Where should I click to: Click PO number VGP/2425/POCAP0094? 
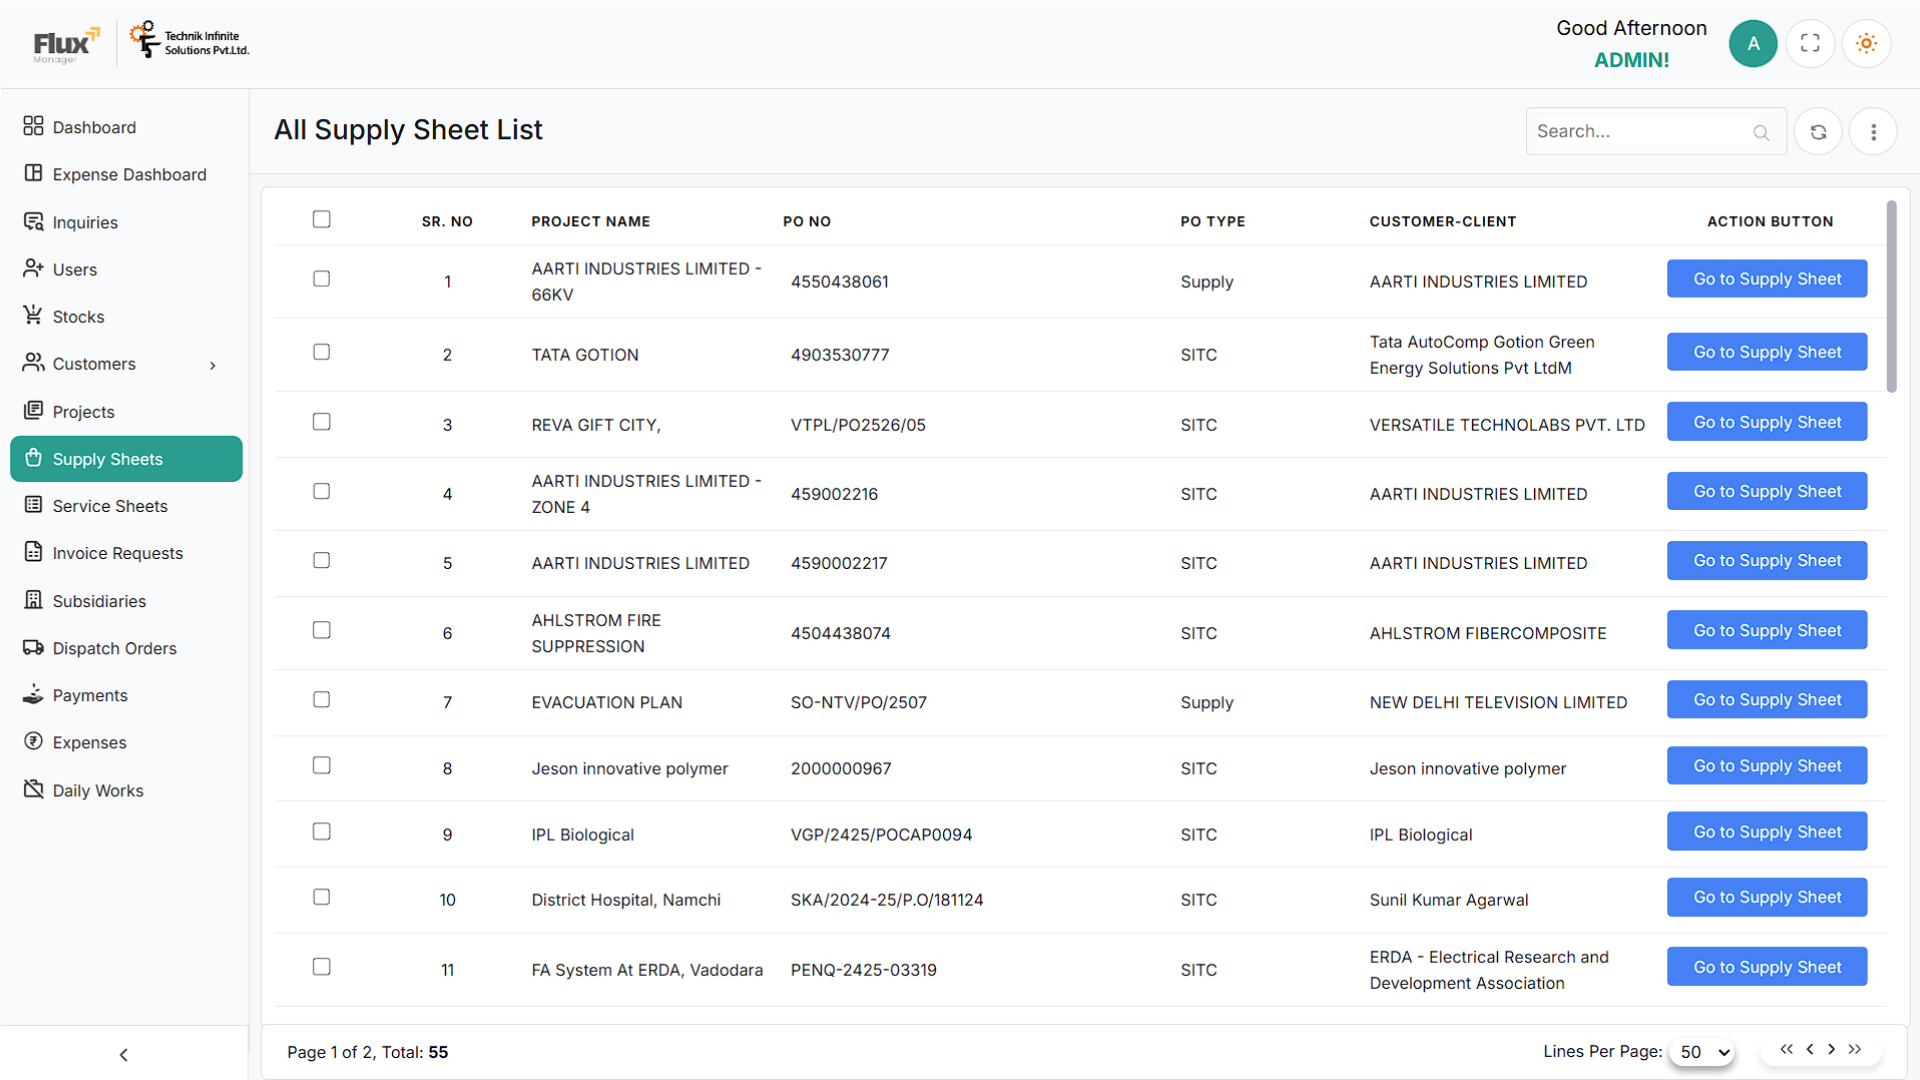pyautogui.click(x=881, y=835)
